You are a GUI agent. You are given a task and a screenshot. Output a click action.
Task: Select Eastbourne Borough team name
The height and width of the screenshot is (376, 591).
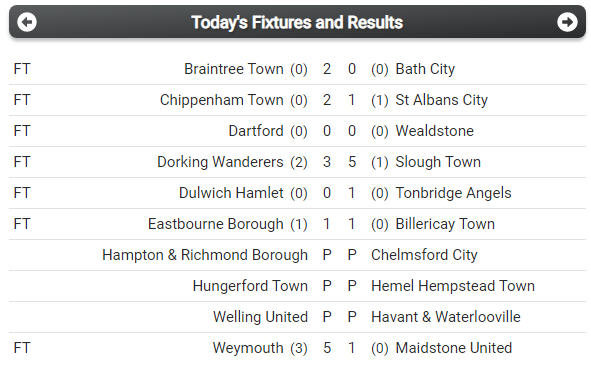(x=216, y=224)
